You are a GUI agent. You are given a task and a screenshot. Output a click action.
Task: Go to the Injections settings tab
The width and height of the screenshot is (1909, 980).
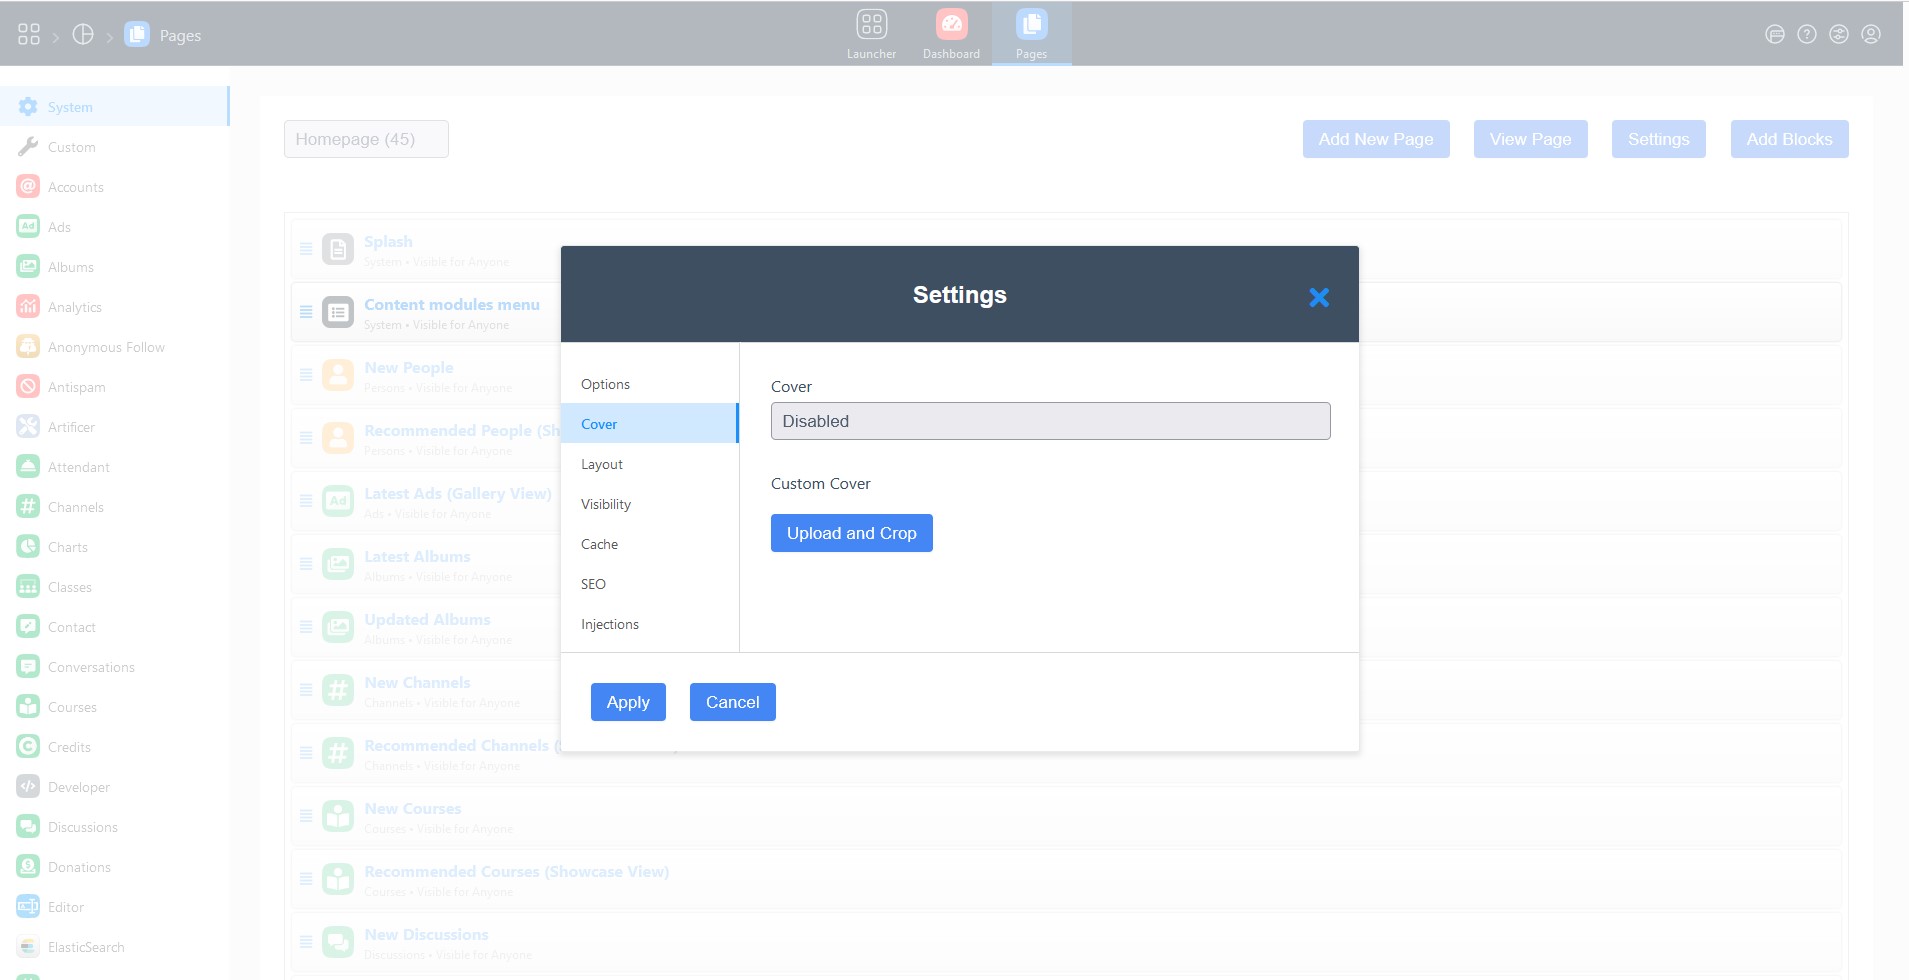click(610, 624)
